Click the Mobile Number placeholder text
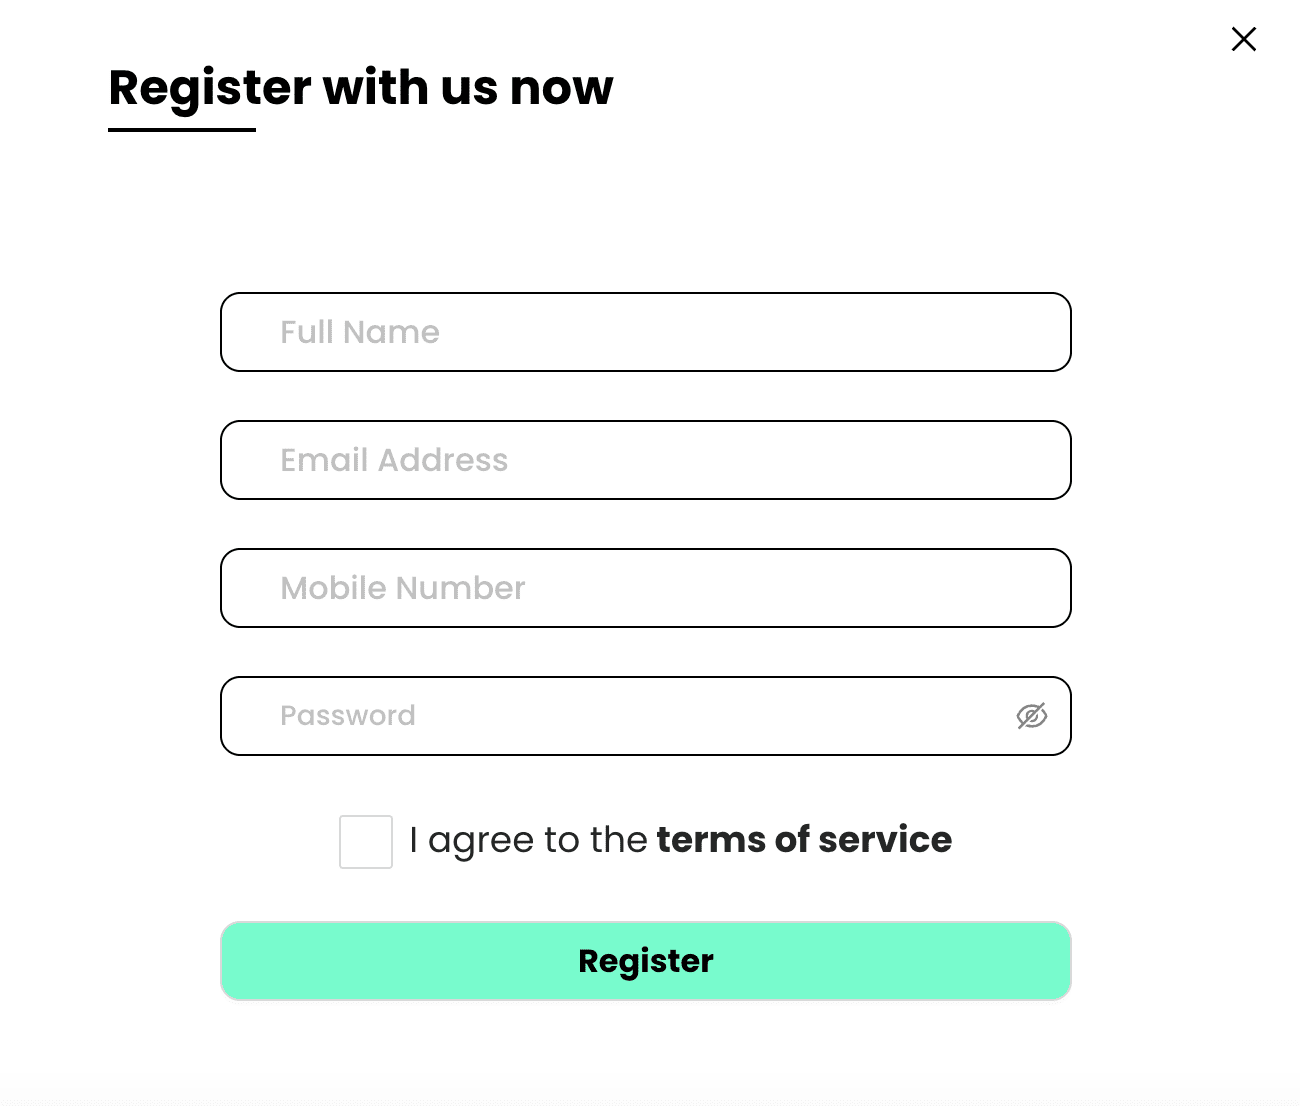The height and width of the screenshot is (1106, 1300). [403, 588]
